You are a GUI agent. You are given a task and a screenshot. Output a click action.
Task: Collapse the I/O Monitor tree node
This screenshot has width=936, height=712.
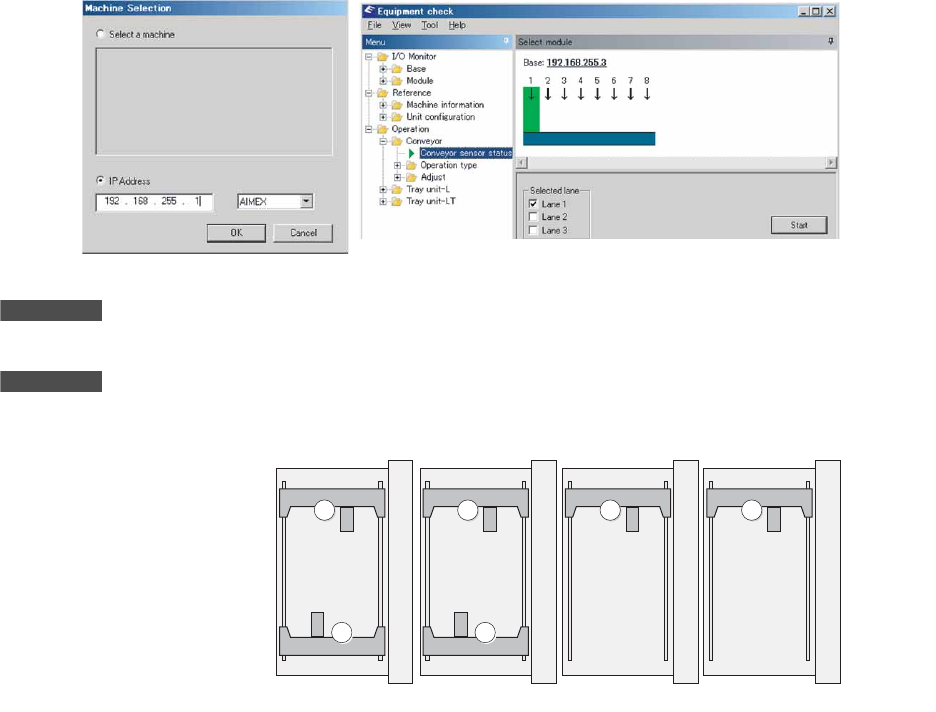point(369,57)
